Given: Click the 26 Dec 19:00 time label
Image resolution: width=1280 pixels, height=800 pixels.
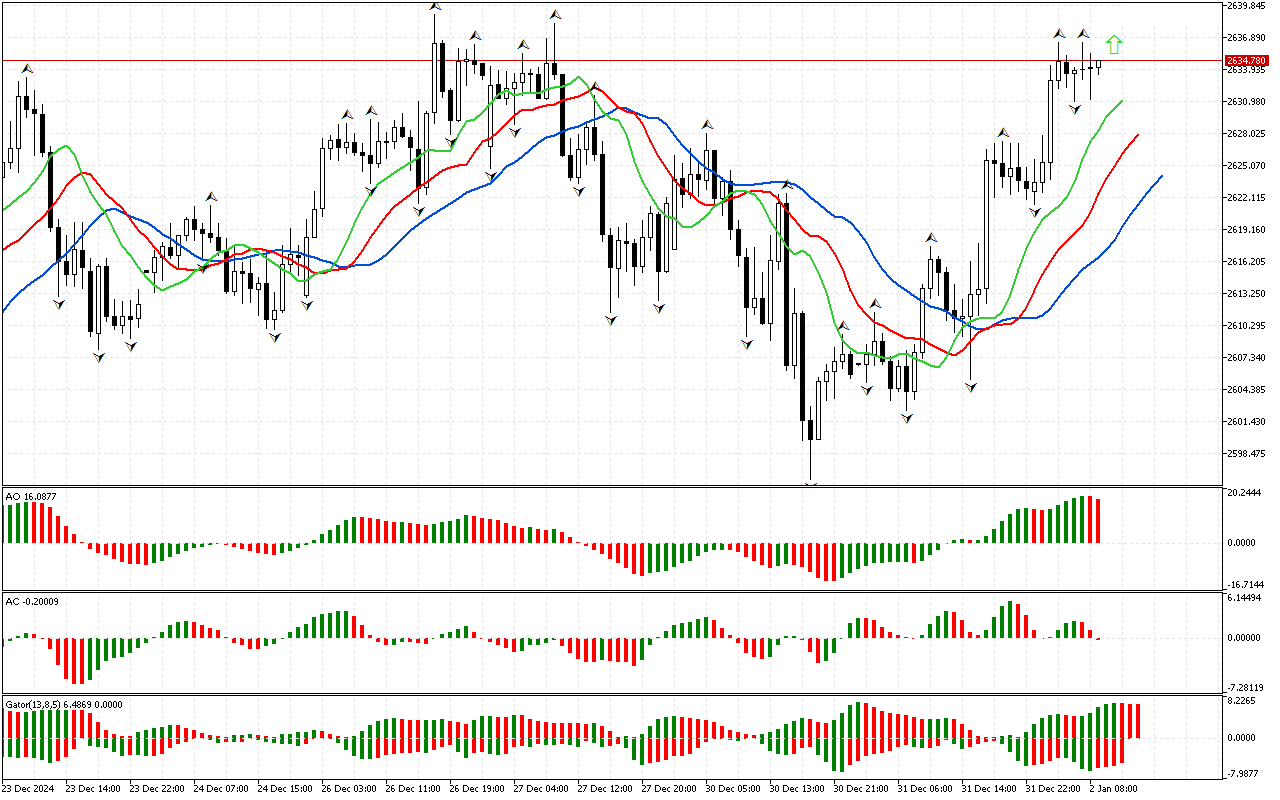Looking at the screenshot, I should (x=478, y=789).
